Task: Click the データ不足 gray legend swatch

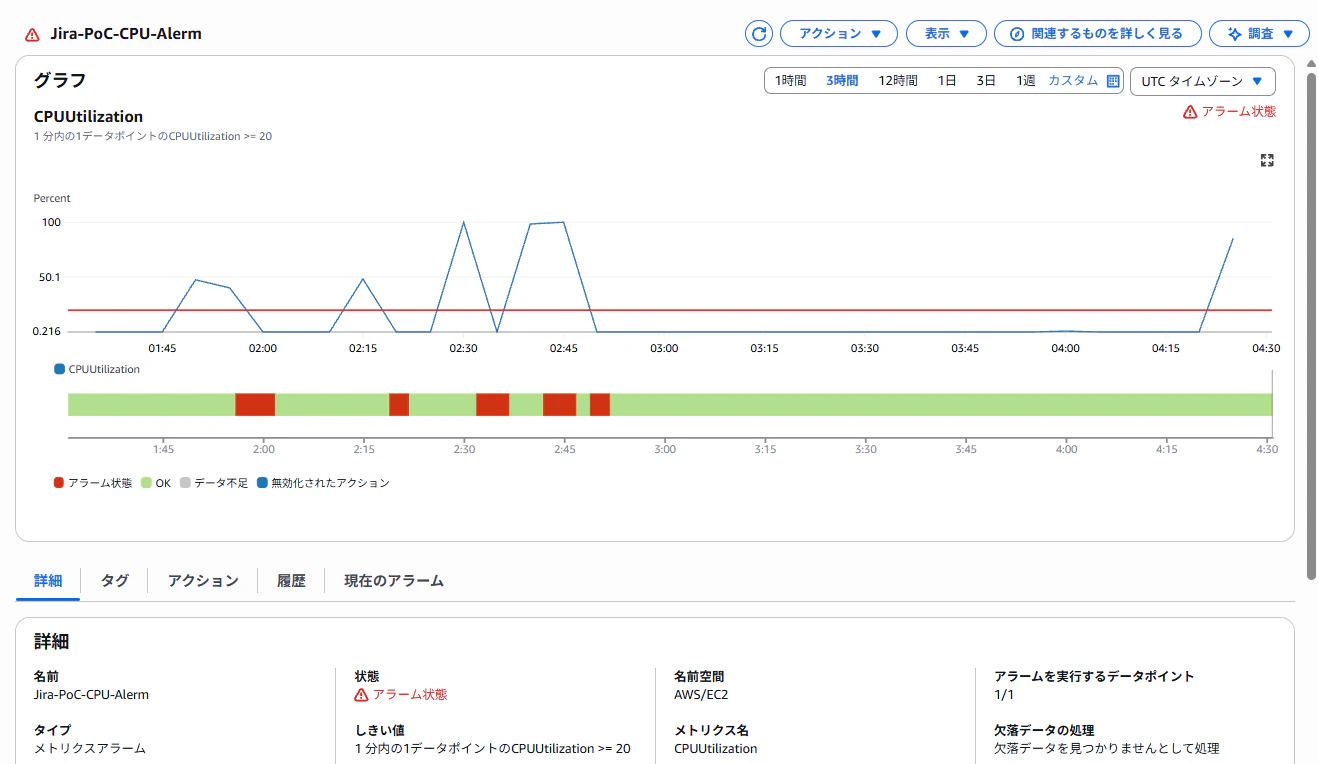Action: [x=184, y=483]
